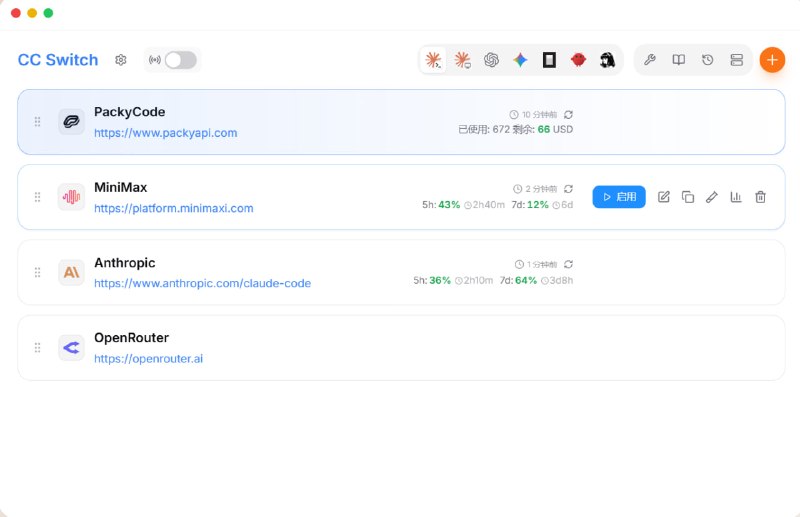
Task: Enable the MiniMax provider with 启用
Action: click(619, 196)
